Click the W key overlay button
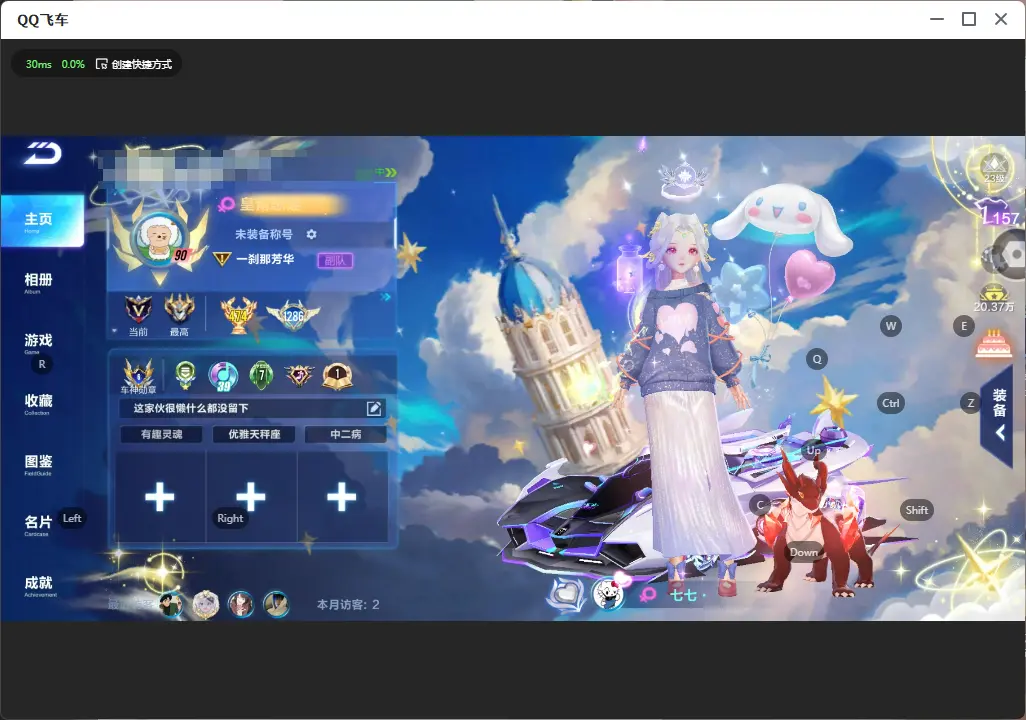 [x=891, y=326]
